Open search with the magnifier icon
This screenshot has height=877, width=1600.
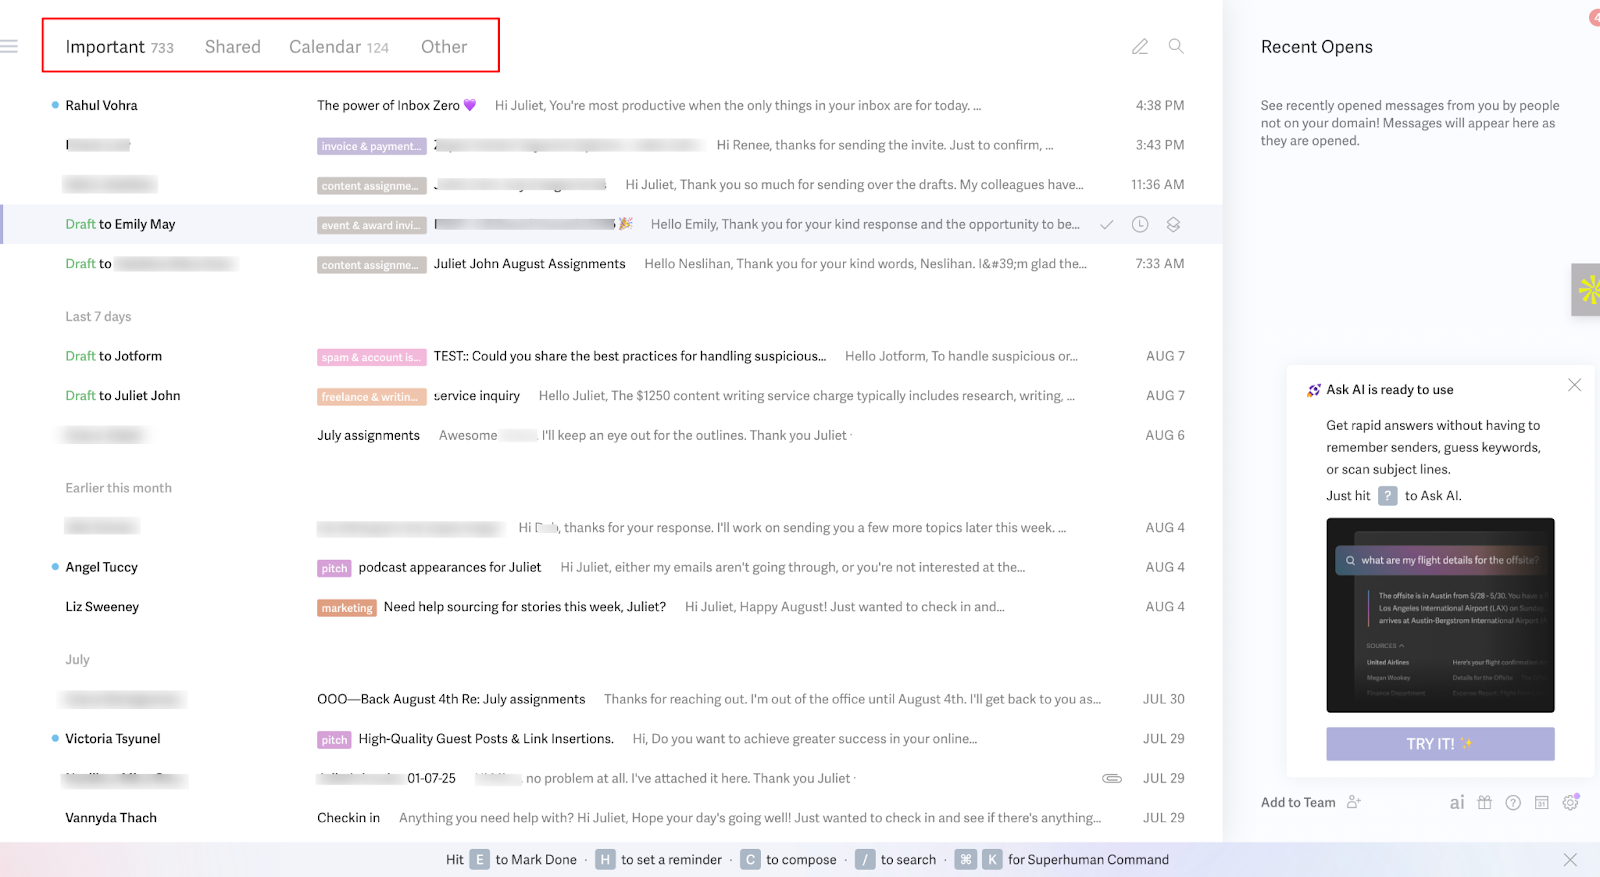click(x=1176, y=46)
